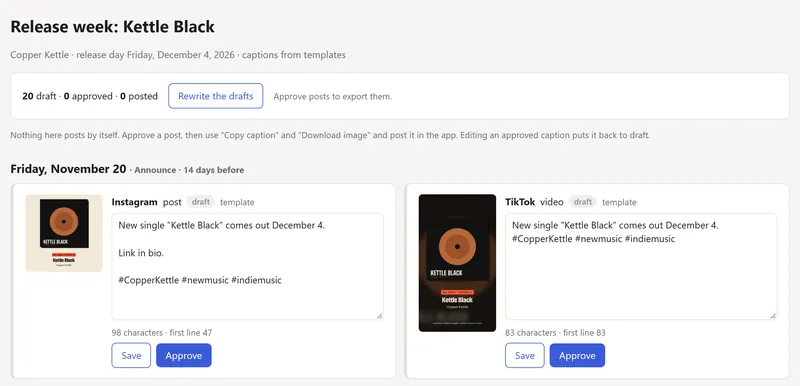
Task: Save the TikTok video caption
Action: coord(524,355)
